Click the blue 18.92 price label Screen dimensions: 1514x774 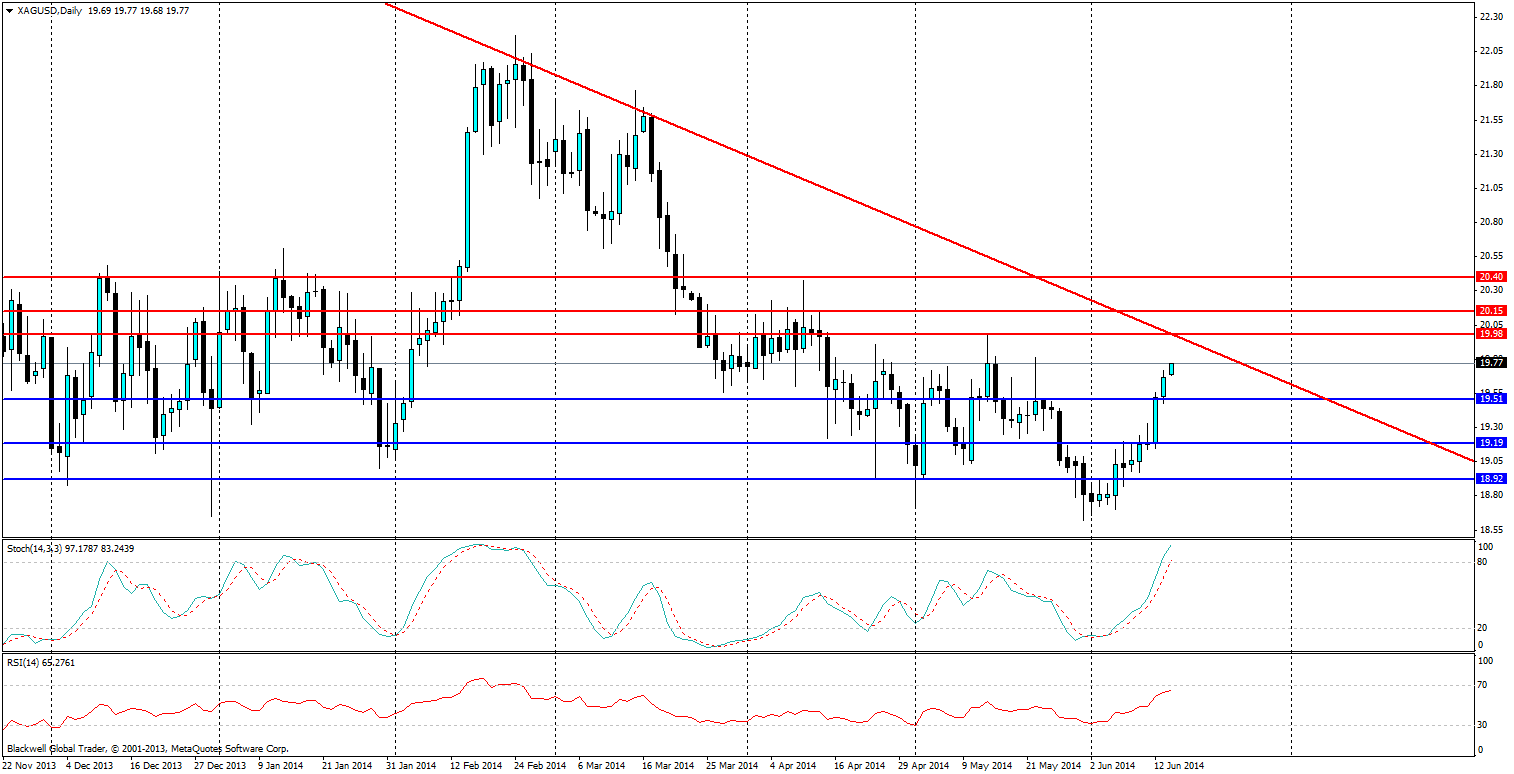pos(1493,480)
